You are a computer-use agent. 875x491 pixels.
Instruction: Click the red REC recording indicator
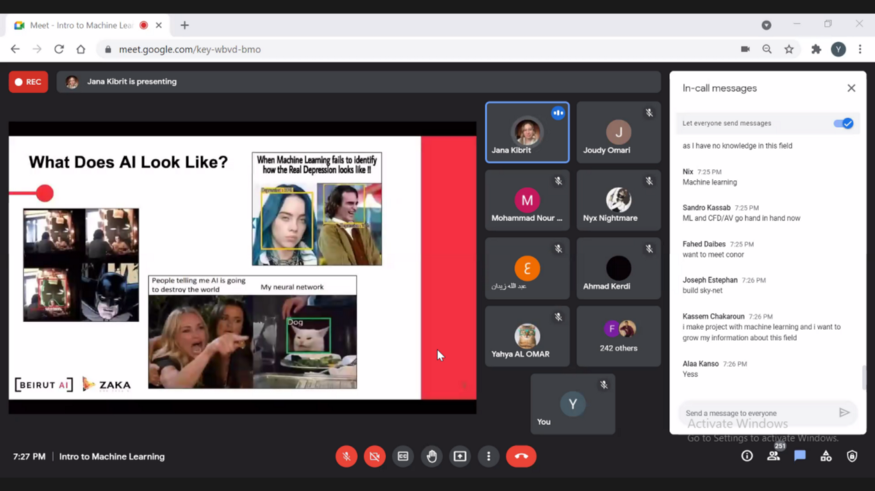click(x=28, y=82)
